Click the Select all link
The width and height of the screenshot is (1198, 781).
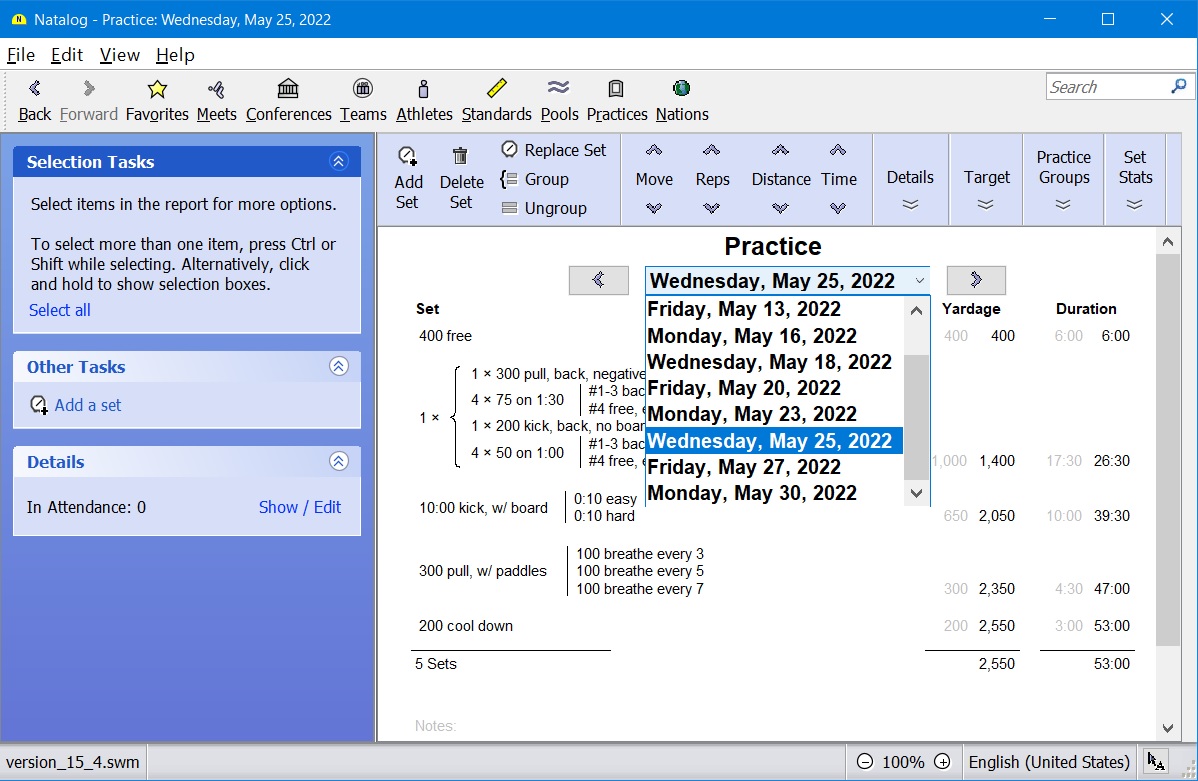click(x=60, y=310)
